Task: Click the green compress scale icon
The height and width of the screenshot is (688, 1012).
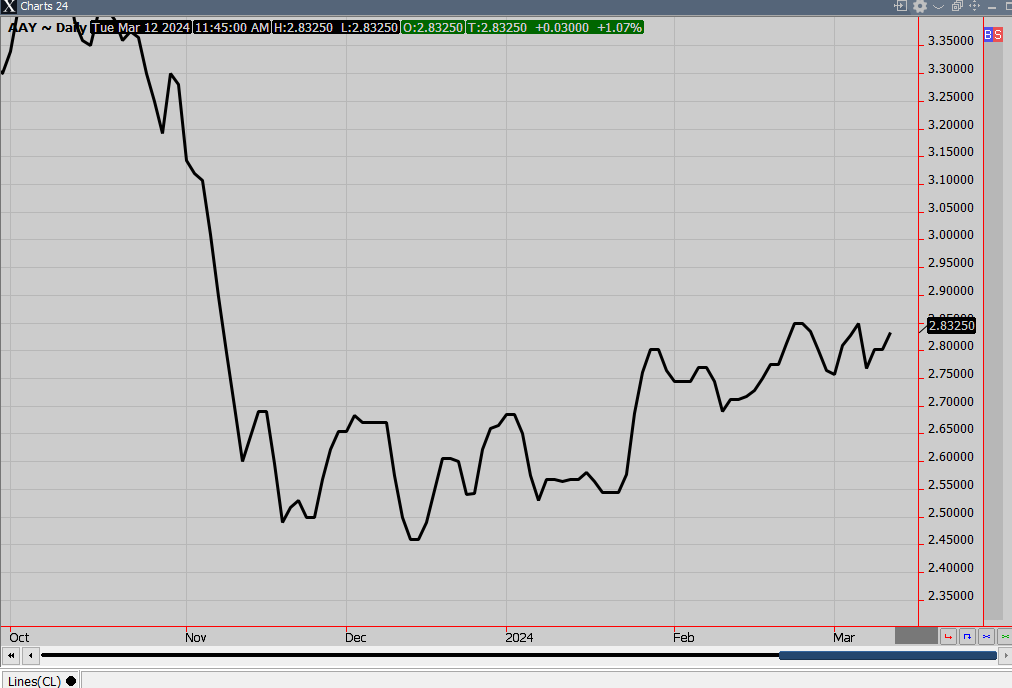Action: (x=1005, y=636)
